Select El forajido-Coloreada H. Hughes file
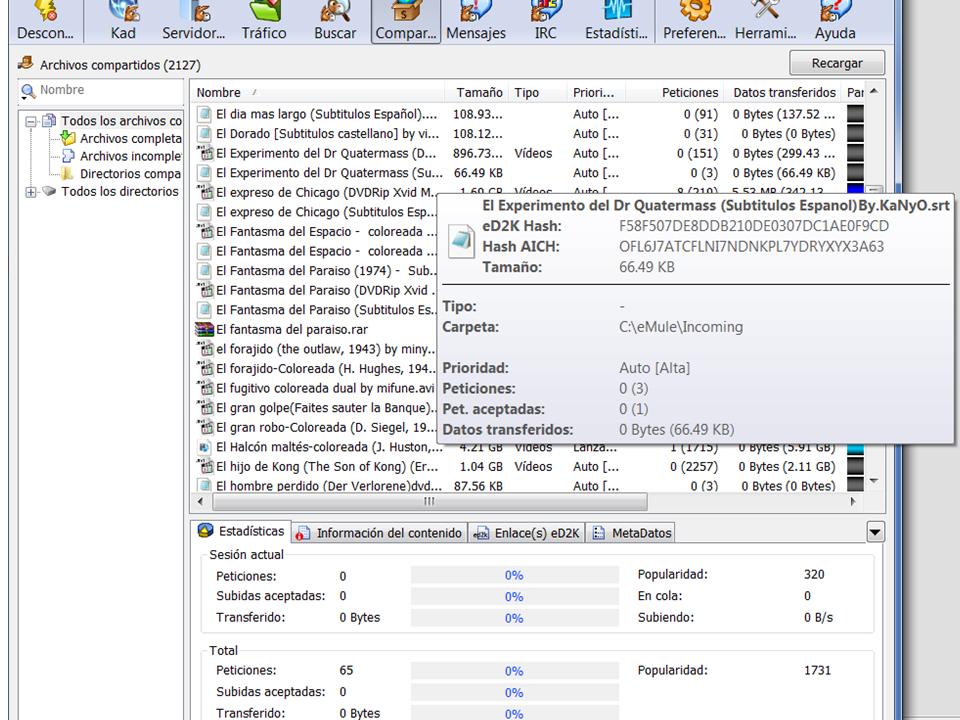 pos(327,369)
